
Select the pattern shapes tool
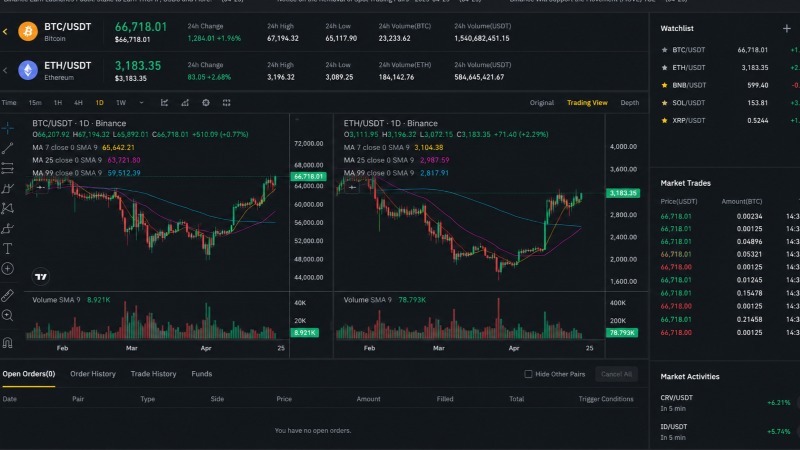(x=8, y=208)
